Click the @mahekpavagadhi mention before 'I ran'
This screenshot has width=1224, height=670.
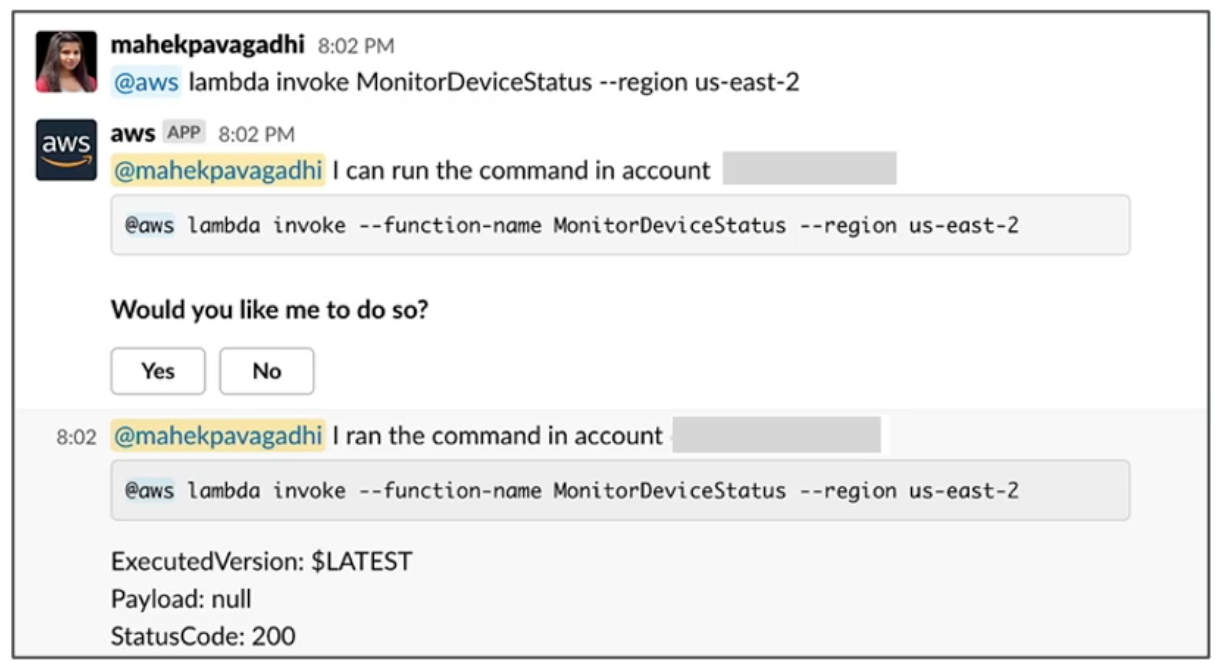pyautogui.click(x=217, y=435)
